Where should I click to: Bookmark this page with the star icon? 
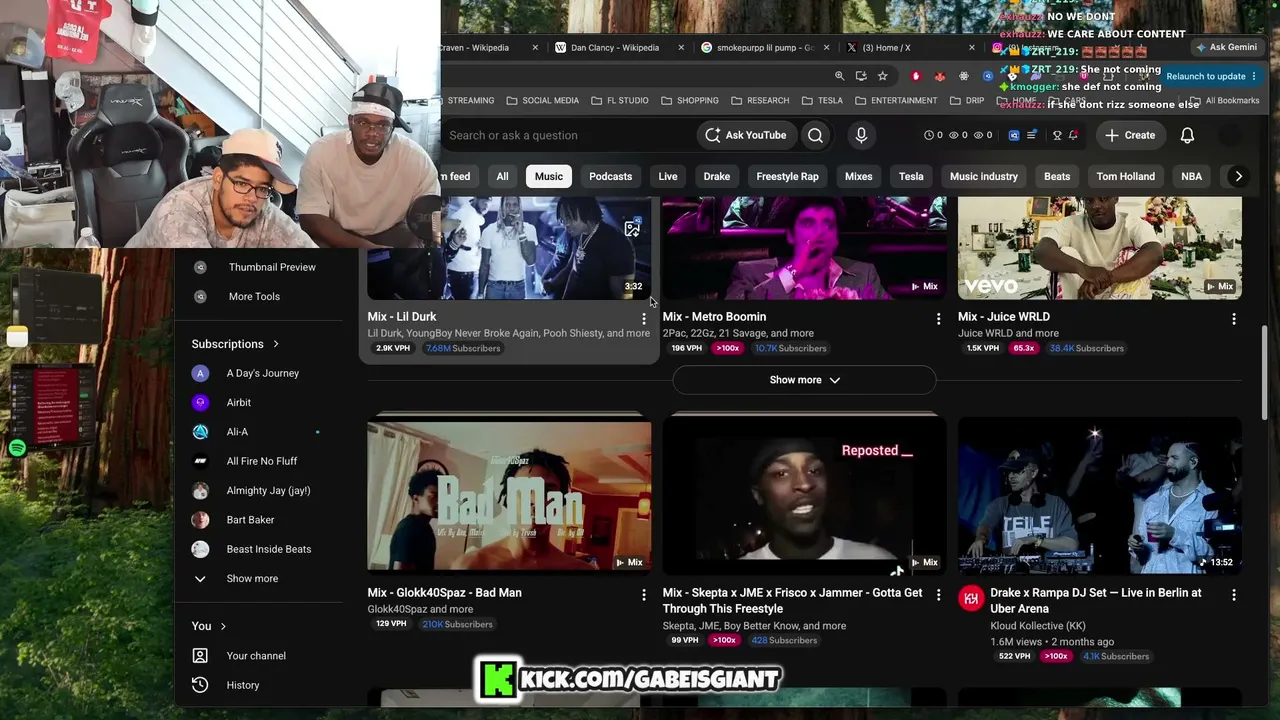882,76
